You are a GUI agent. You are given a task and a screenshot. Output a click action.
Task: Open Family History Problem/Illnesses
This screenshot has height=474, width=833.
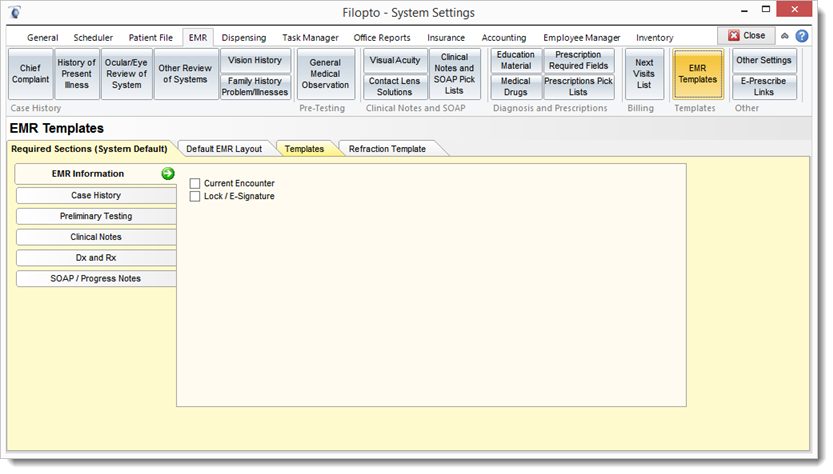[x=255, y=87]
